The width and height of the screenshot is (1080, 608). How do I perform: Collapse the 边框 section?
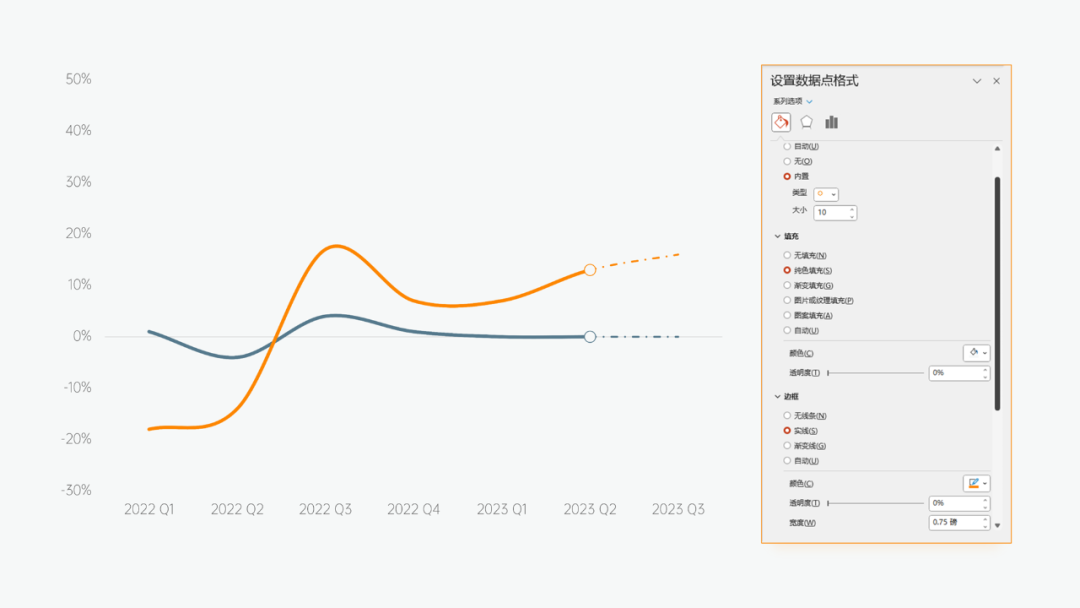tap(778, 397)
